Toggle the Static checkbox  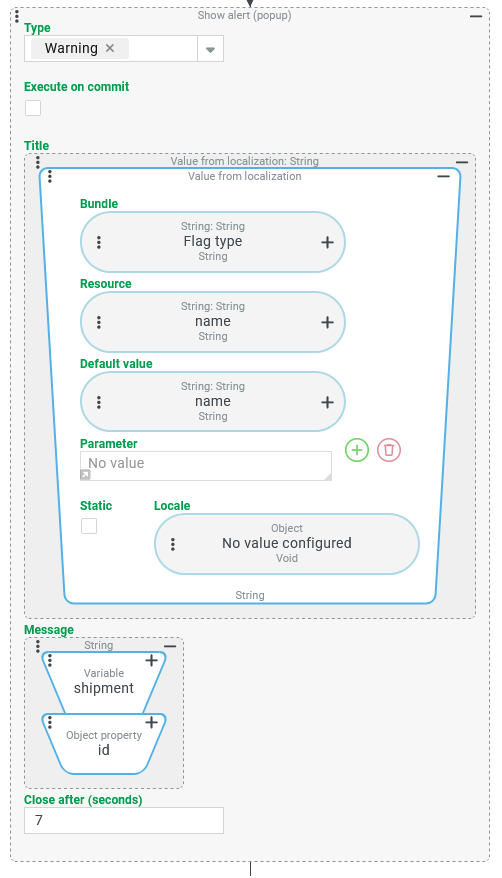point(89,526)
